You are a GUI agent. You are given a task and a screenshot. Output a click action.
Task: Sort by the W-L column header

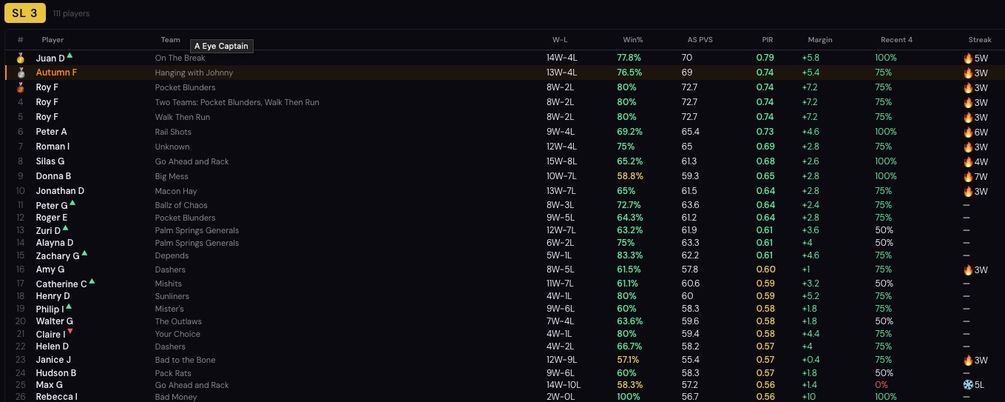click(x=560, y=40)
